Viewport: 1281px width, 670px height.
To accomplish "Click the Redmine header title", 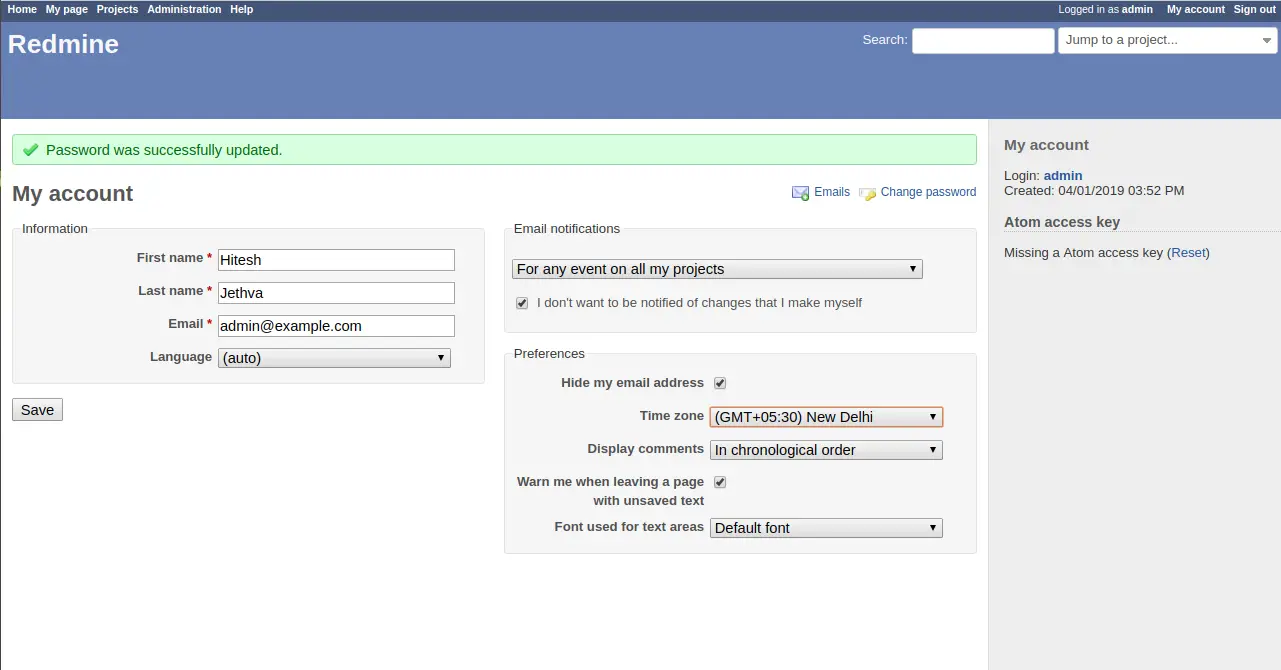I will pyautogui.click(x=63, y=44).
